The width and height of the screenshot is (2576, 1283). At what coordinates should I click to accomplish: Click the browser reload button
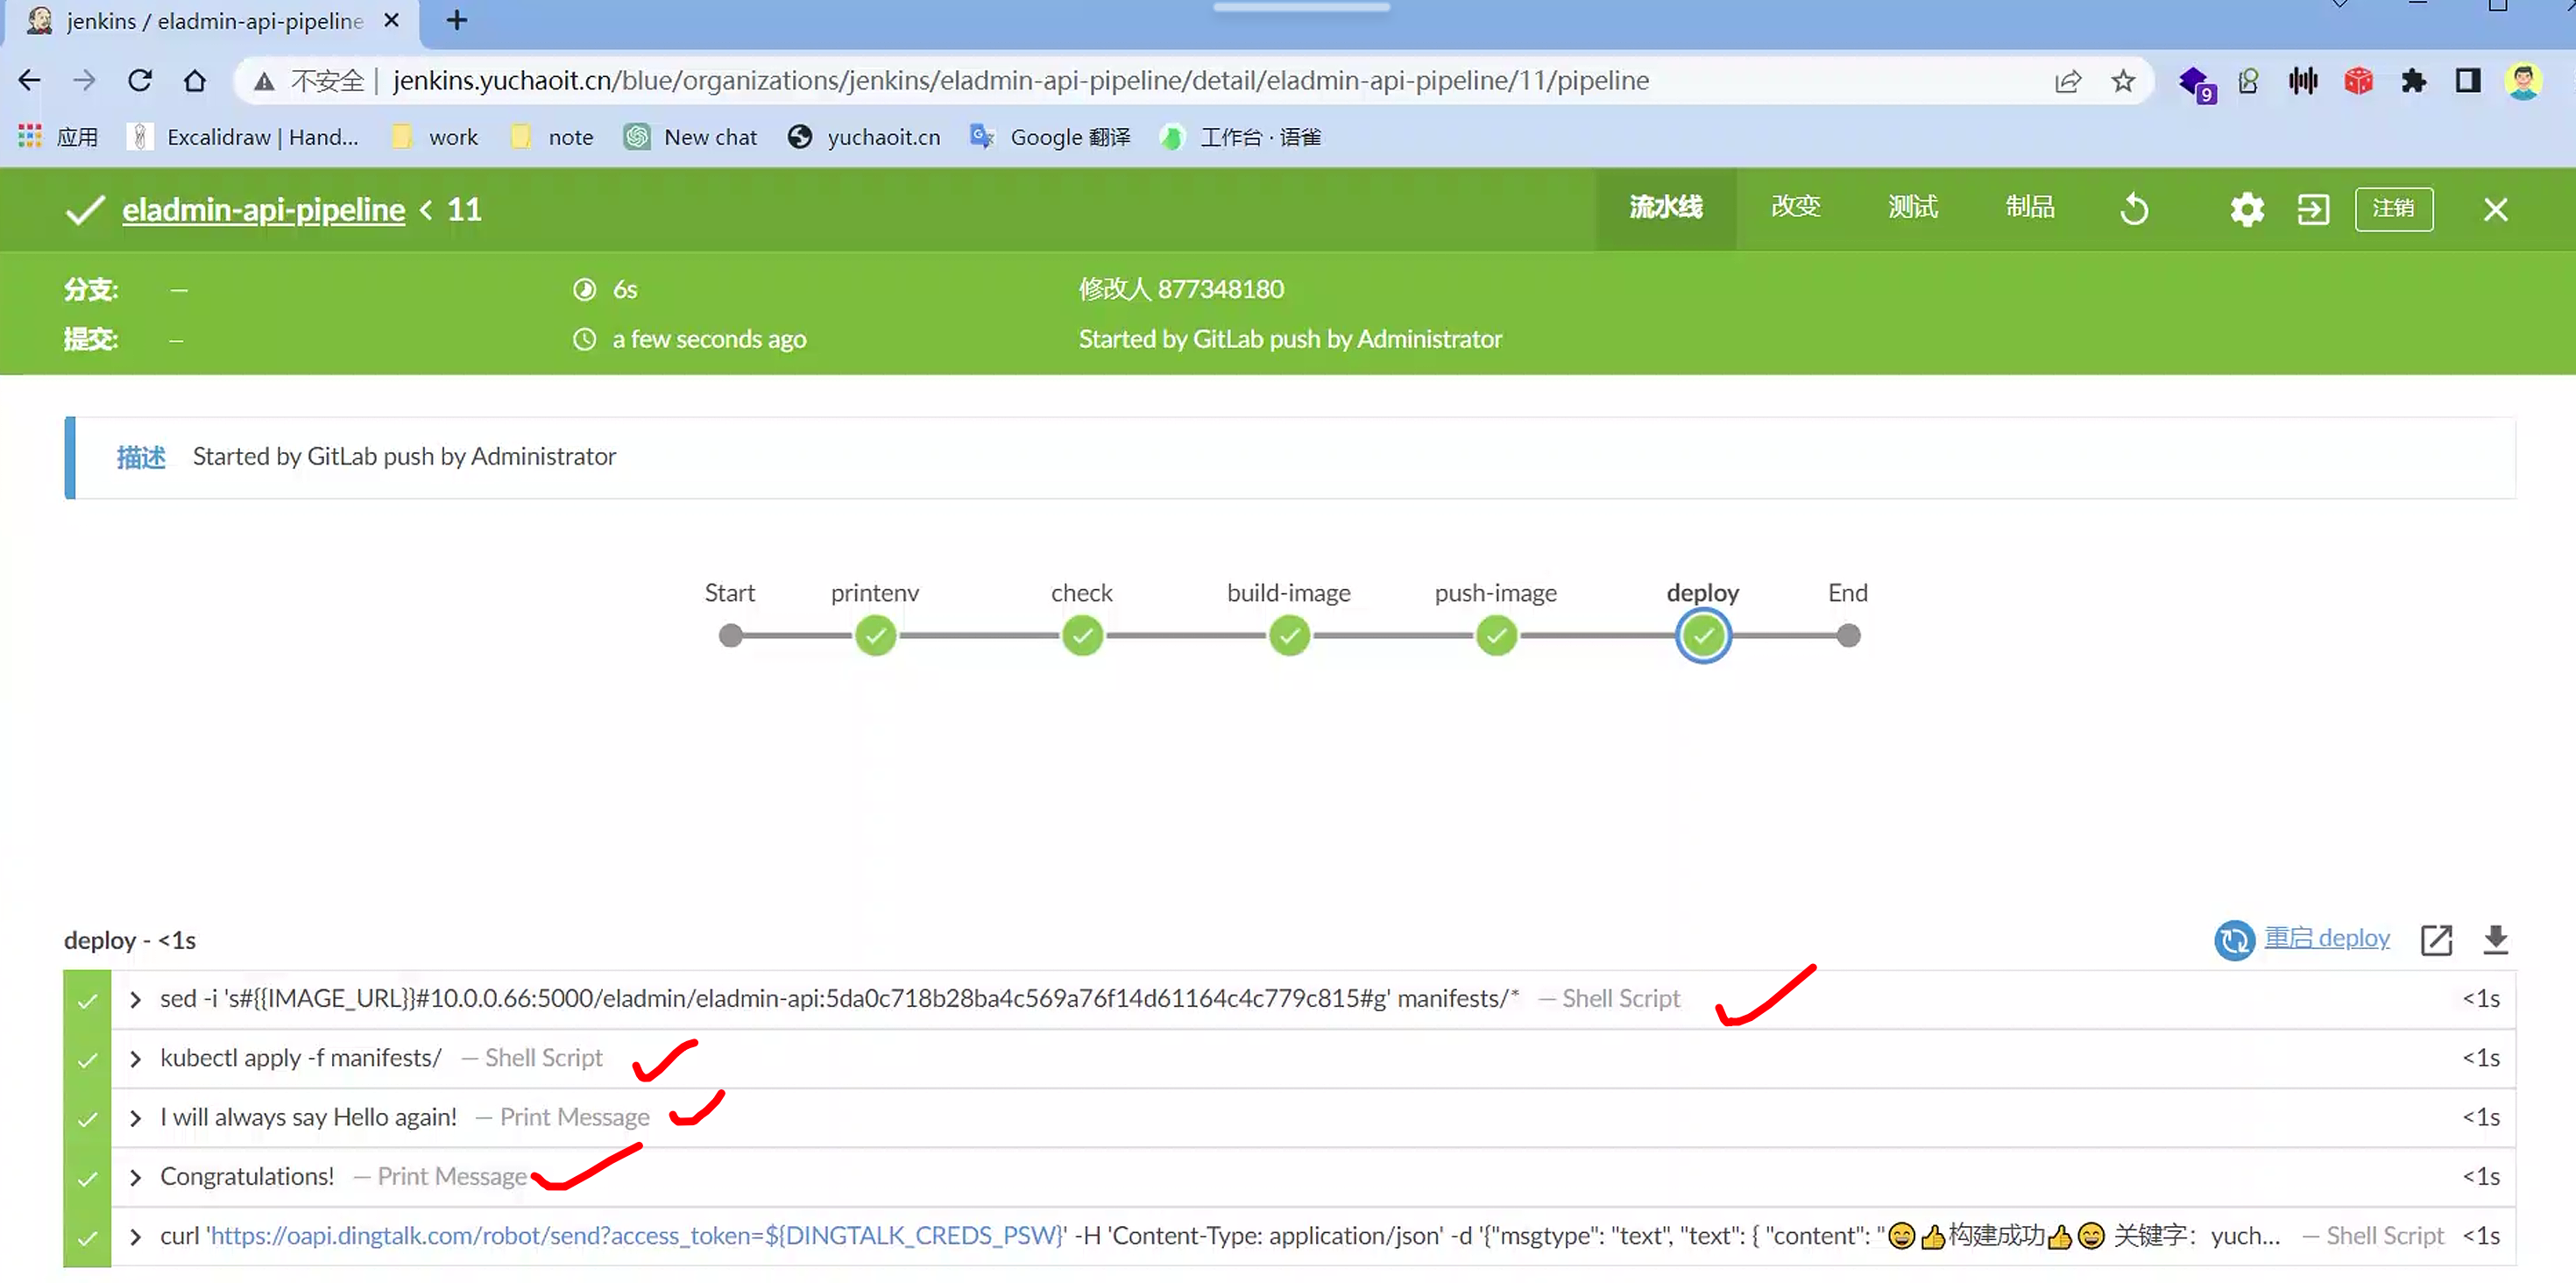tap(140, 81)
